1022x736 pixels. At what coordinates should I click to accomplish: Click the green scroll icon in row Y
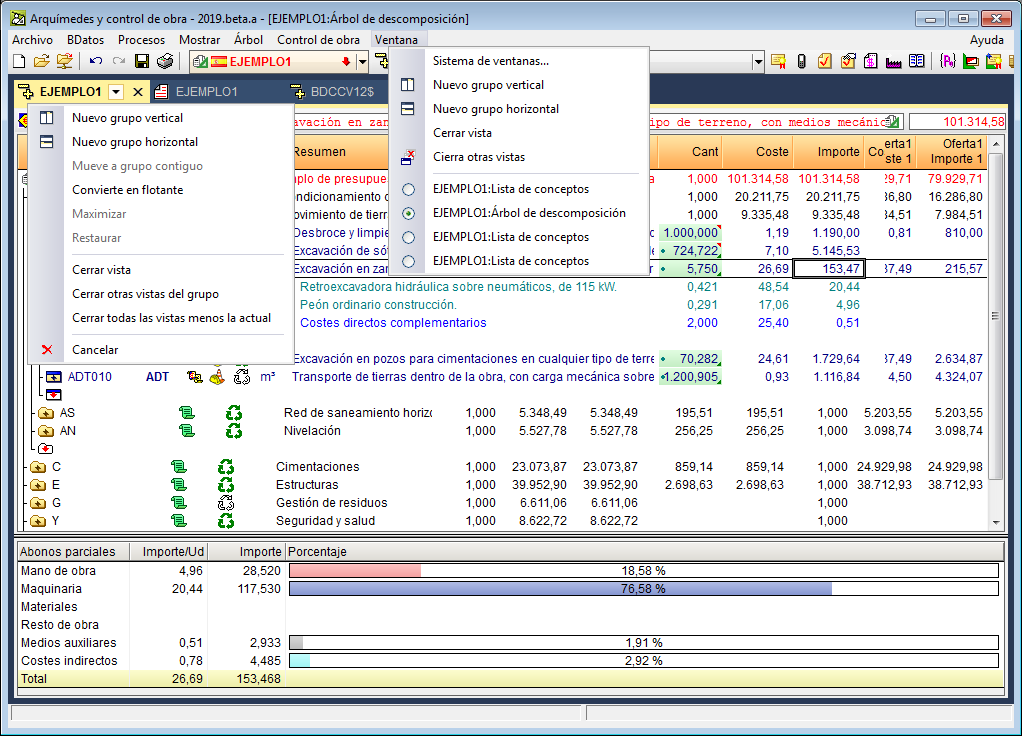click(x=179, y=521)
